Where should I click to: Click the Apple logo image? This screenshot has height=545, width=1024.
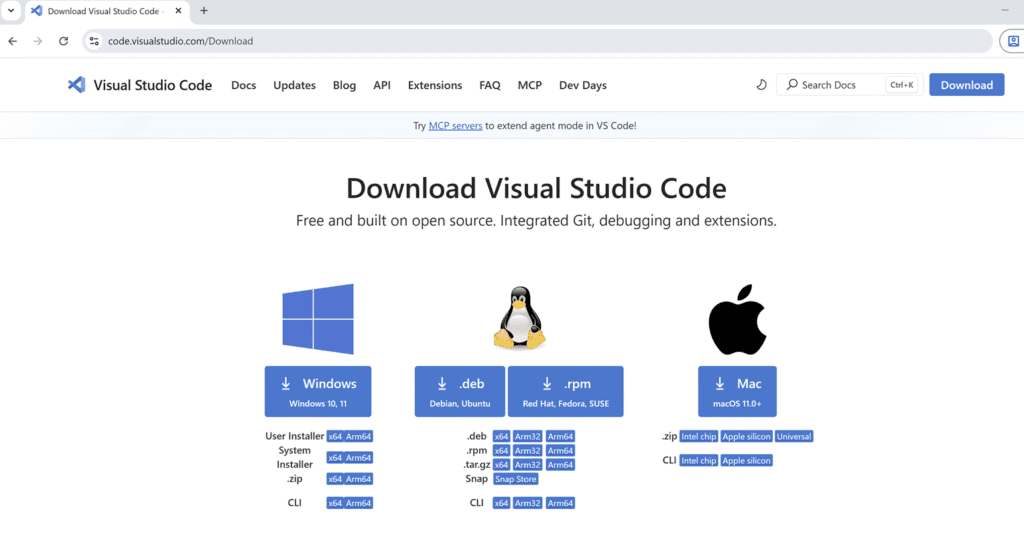point(737,319)
